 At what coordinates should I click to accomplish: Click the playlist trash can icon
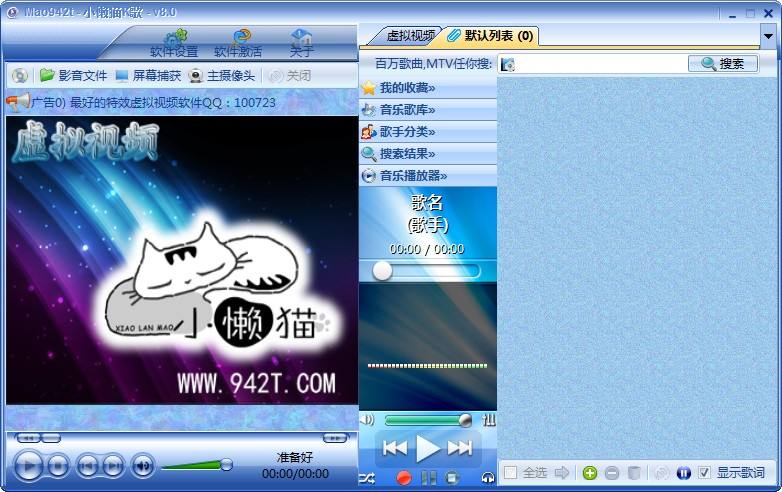pos(634,473)
